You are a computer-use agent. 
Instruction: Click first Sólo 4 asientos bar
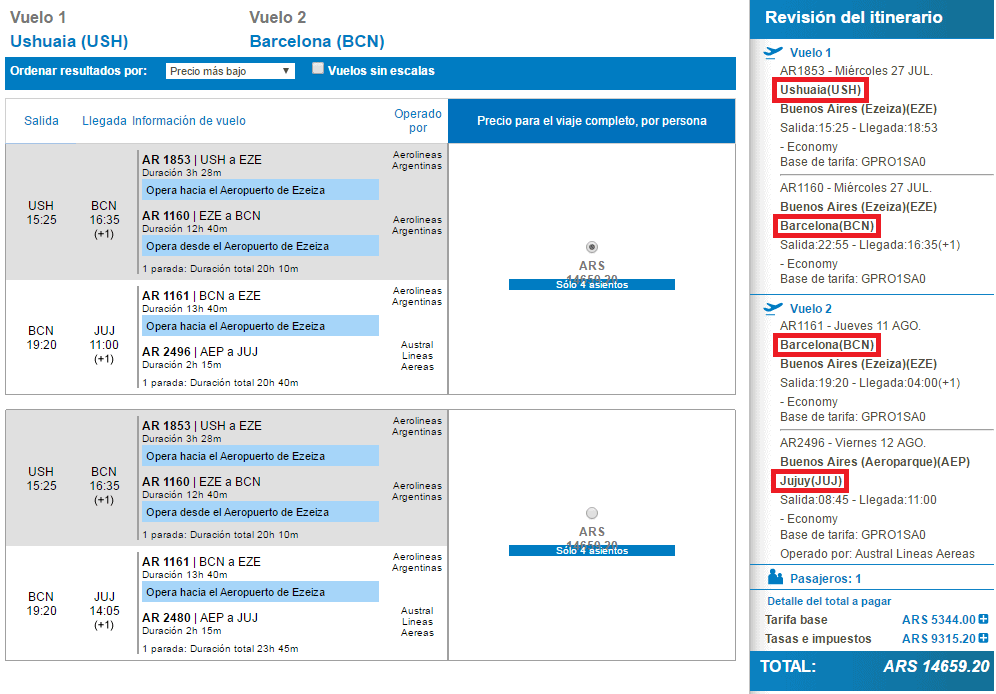click(x=591, y=284)
